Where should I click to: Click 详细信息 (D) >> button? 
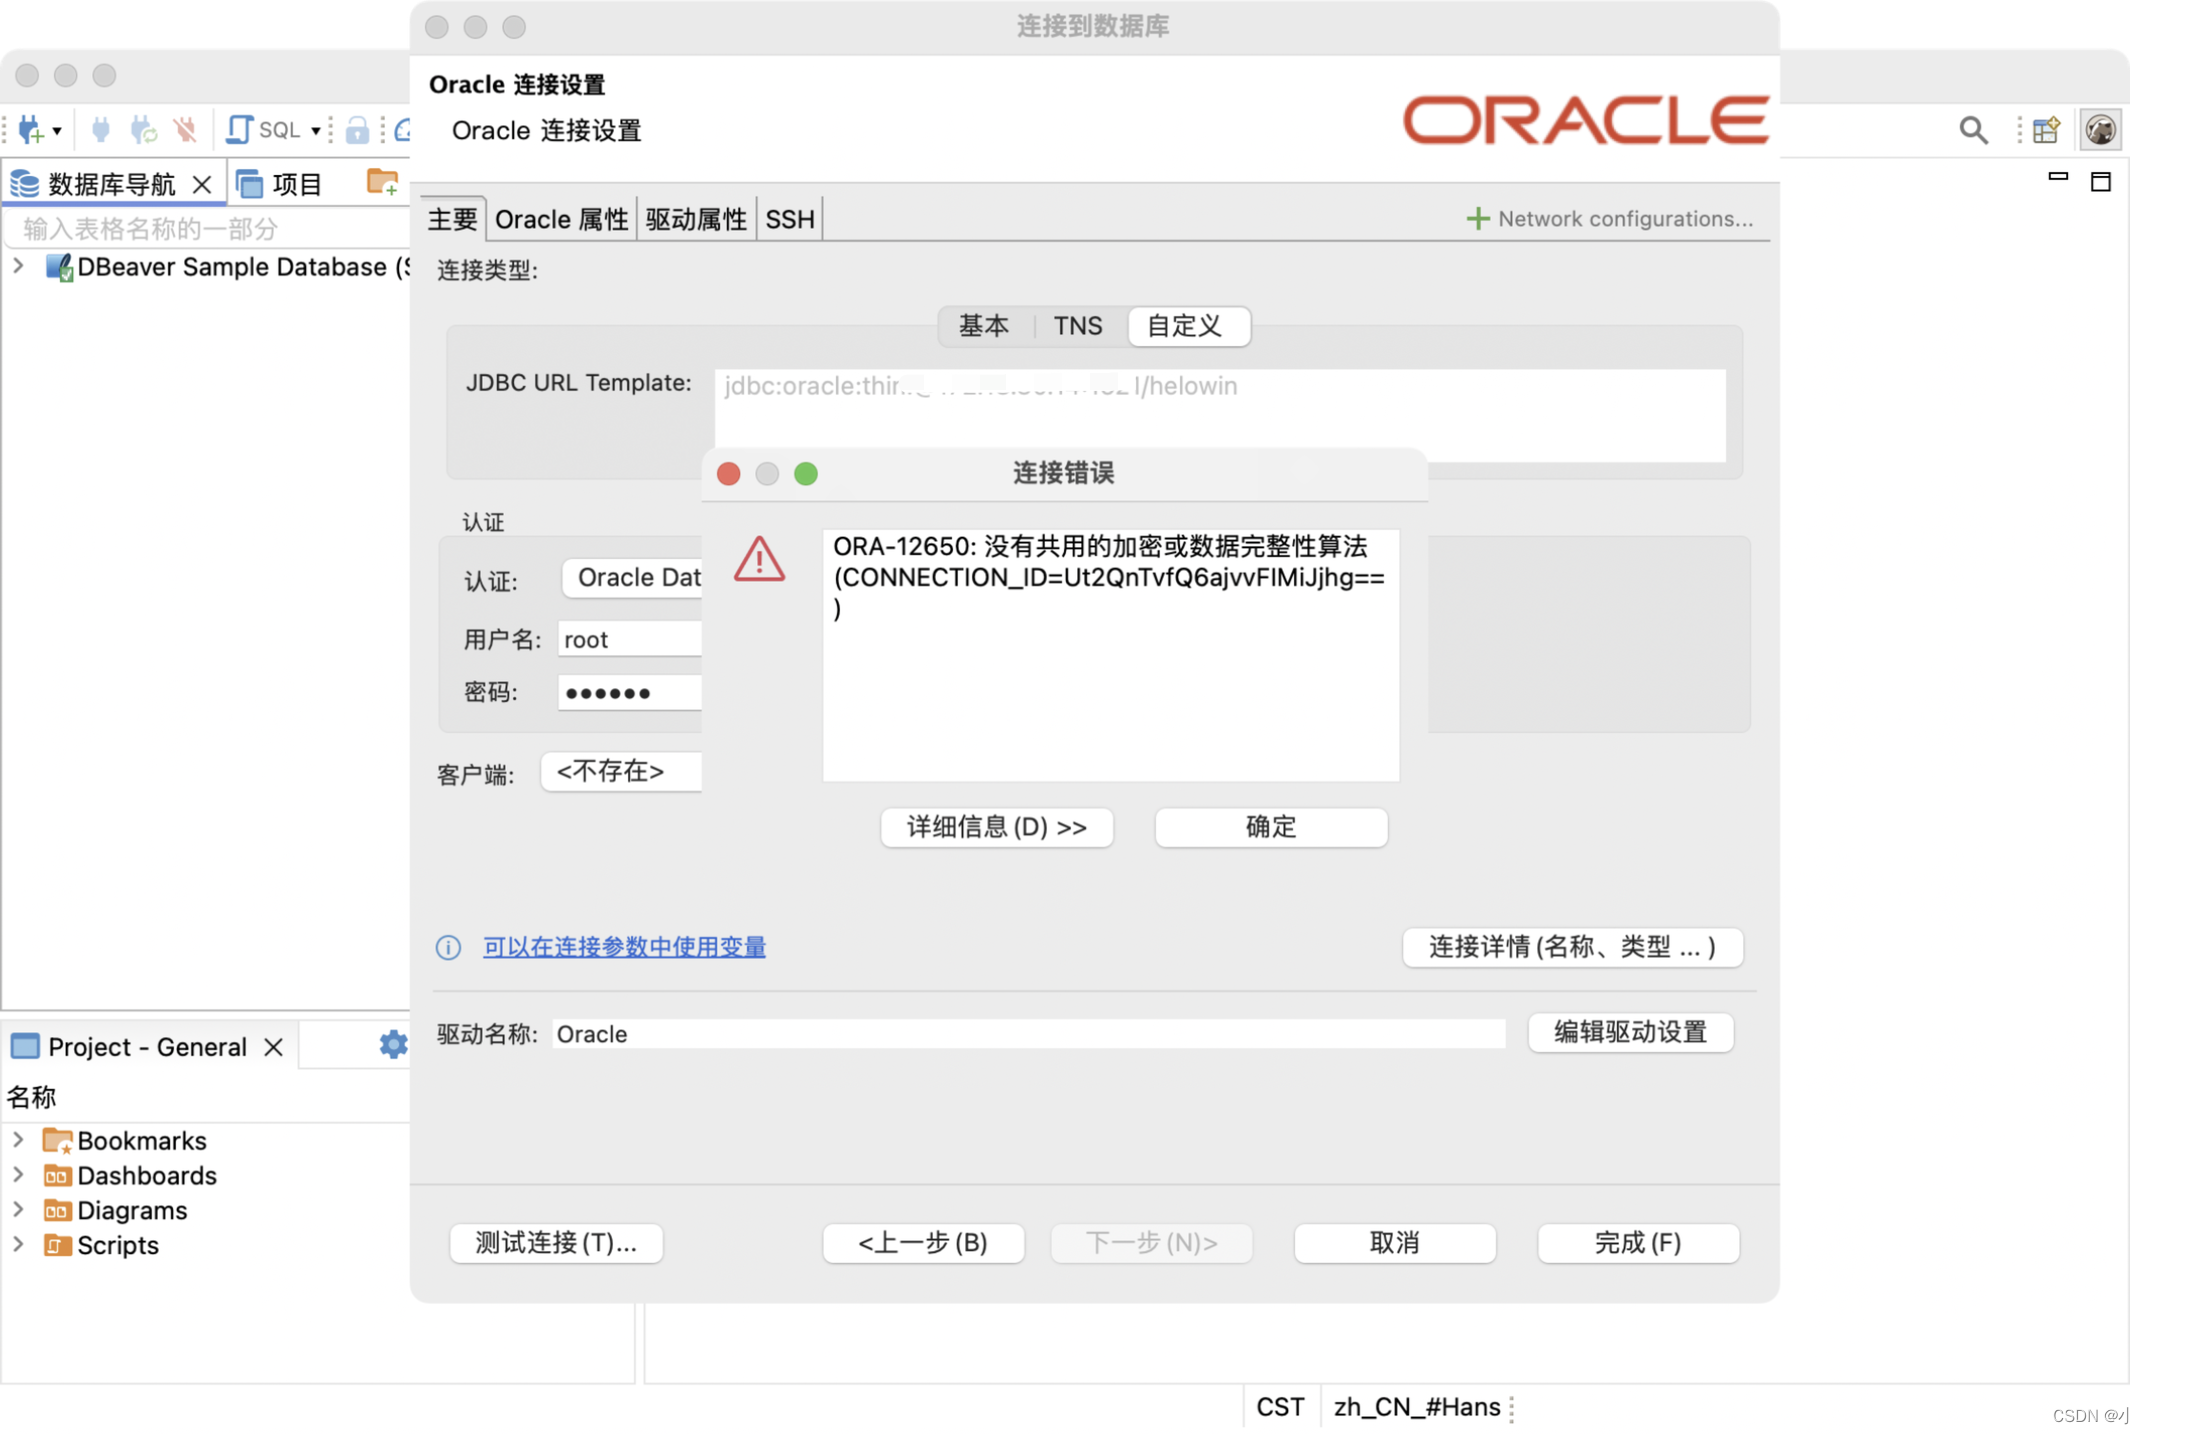[997, 827]
